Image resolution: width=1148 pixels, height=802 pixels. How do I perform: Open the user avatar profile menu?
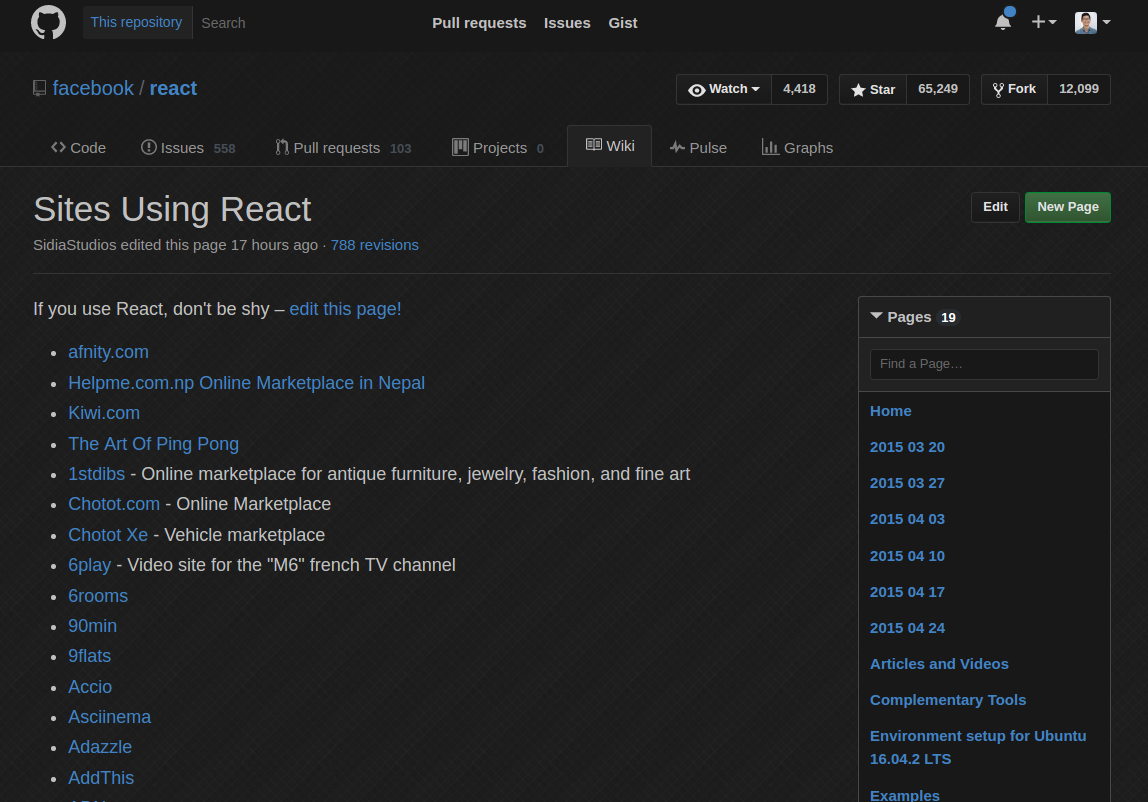click(x=1092, y=22)
